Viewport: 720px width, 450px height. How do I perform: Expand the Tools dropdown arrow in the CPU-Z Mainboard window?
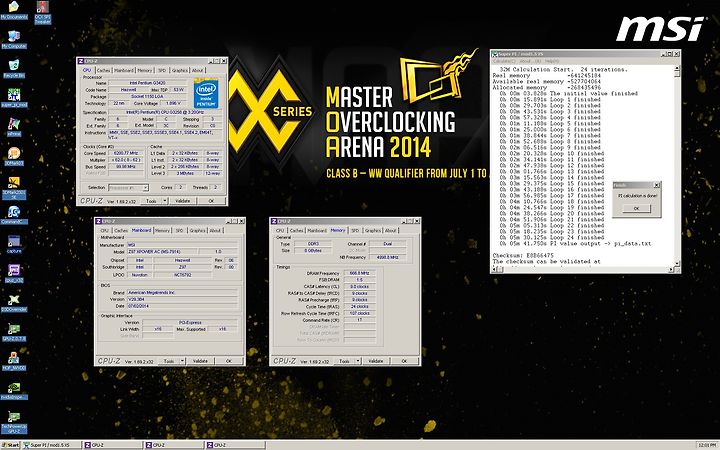point(182,361)
